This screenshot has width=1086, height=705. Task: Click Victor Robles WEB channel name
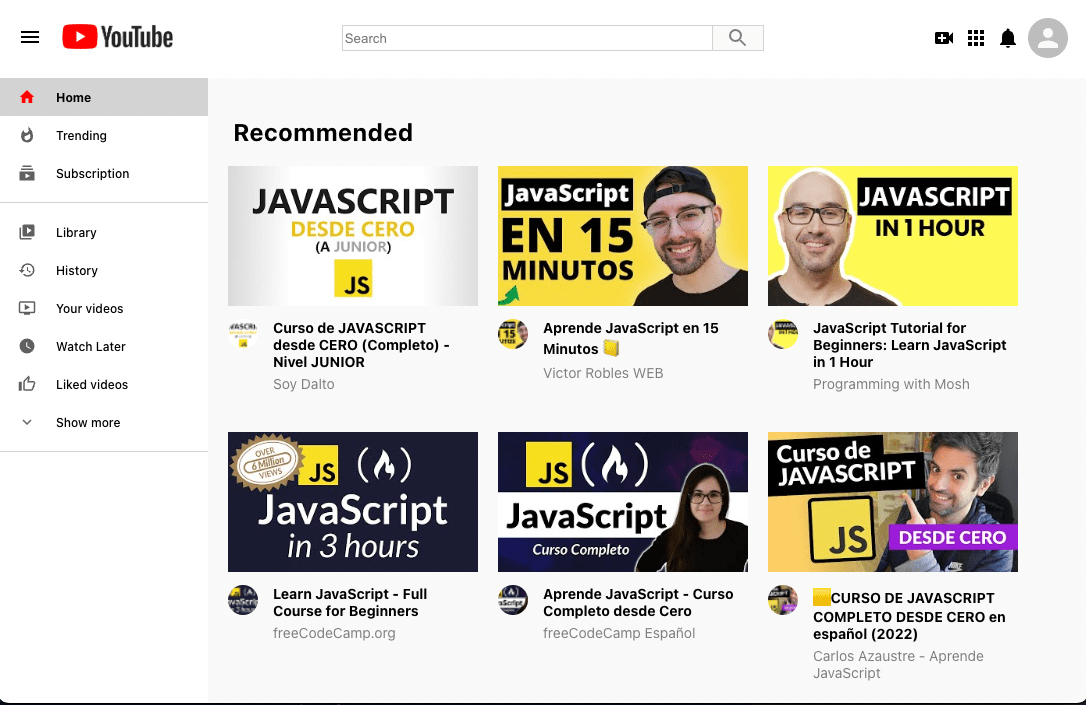[603, 373]
